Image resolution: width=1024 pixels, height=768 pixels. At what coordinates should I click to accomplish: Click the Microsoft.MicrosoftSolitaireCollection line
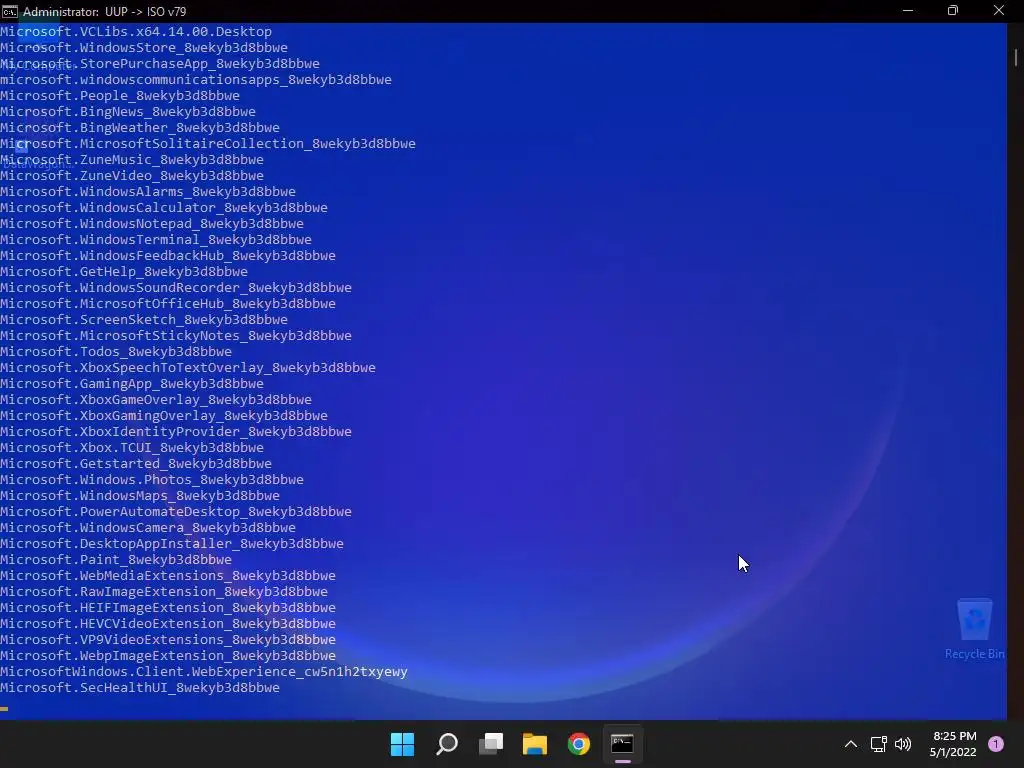pos(208,144)
